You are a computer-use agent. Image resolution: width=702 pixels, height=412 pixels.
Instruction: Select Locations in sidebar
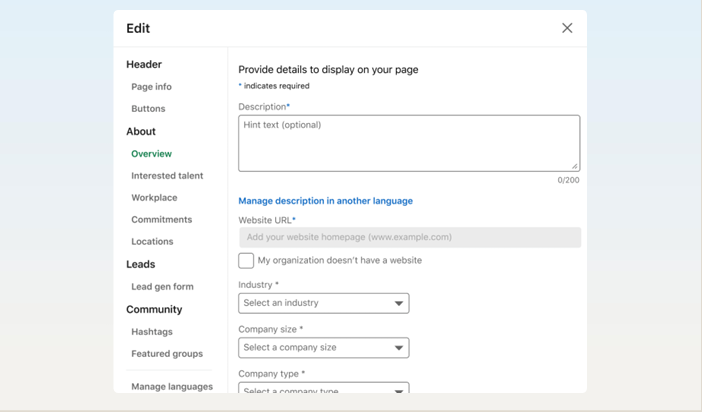coord(152,242)
